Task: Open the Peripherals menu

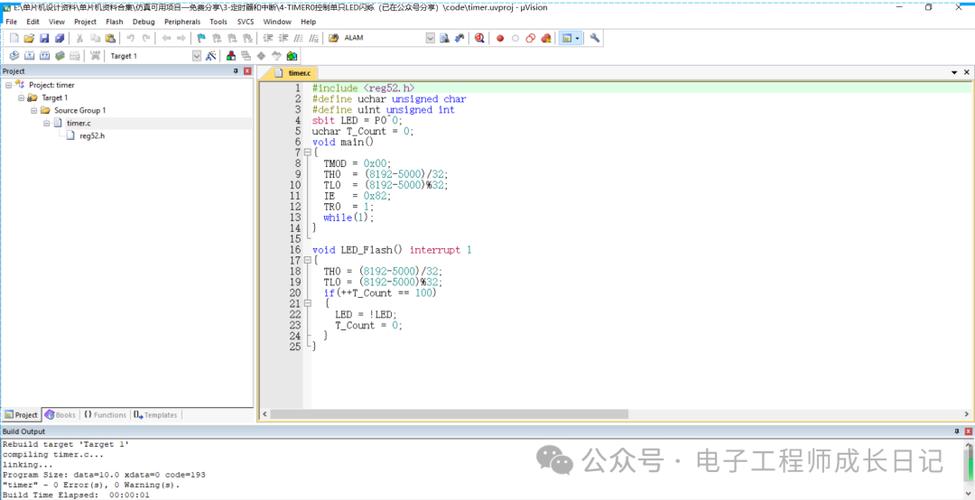Action: tap(182, 22)
